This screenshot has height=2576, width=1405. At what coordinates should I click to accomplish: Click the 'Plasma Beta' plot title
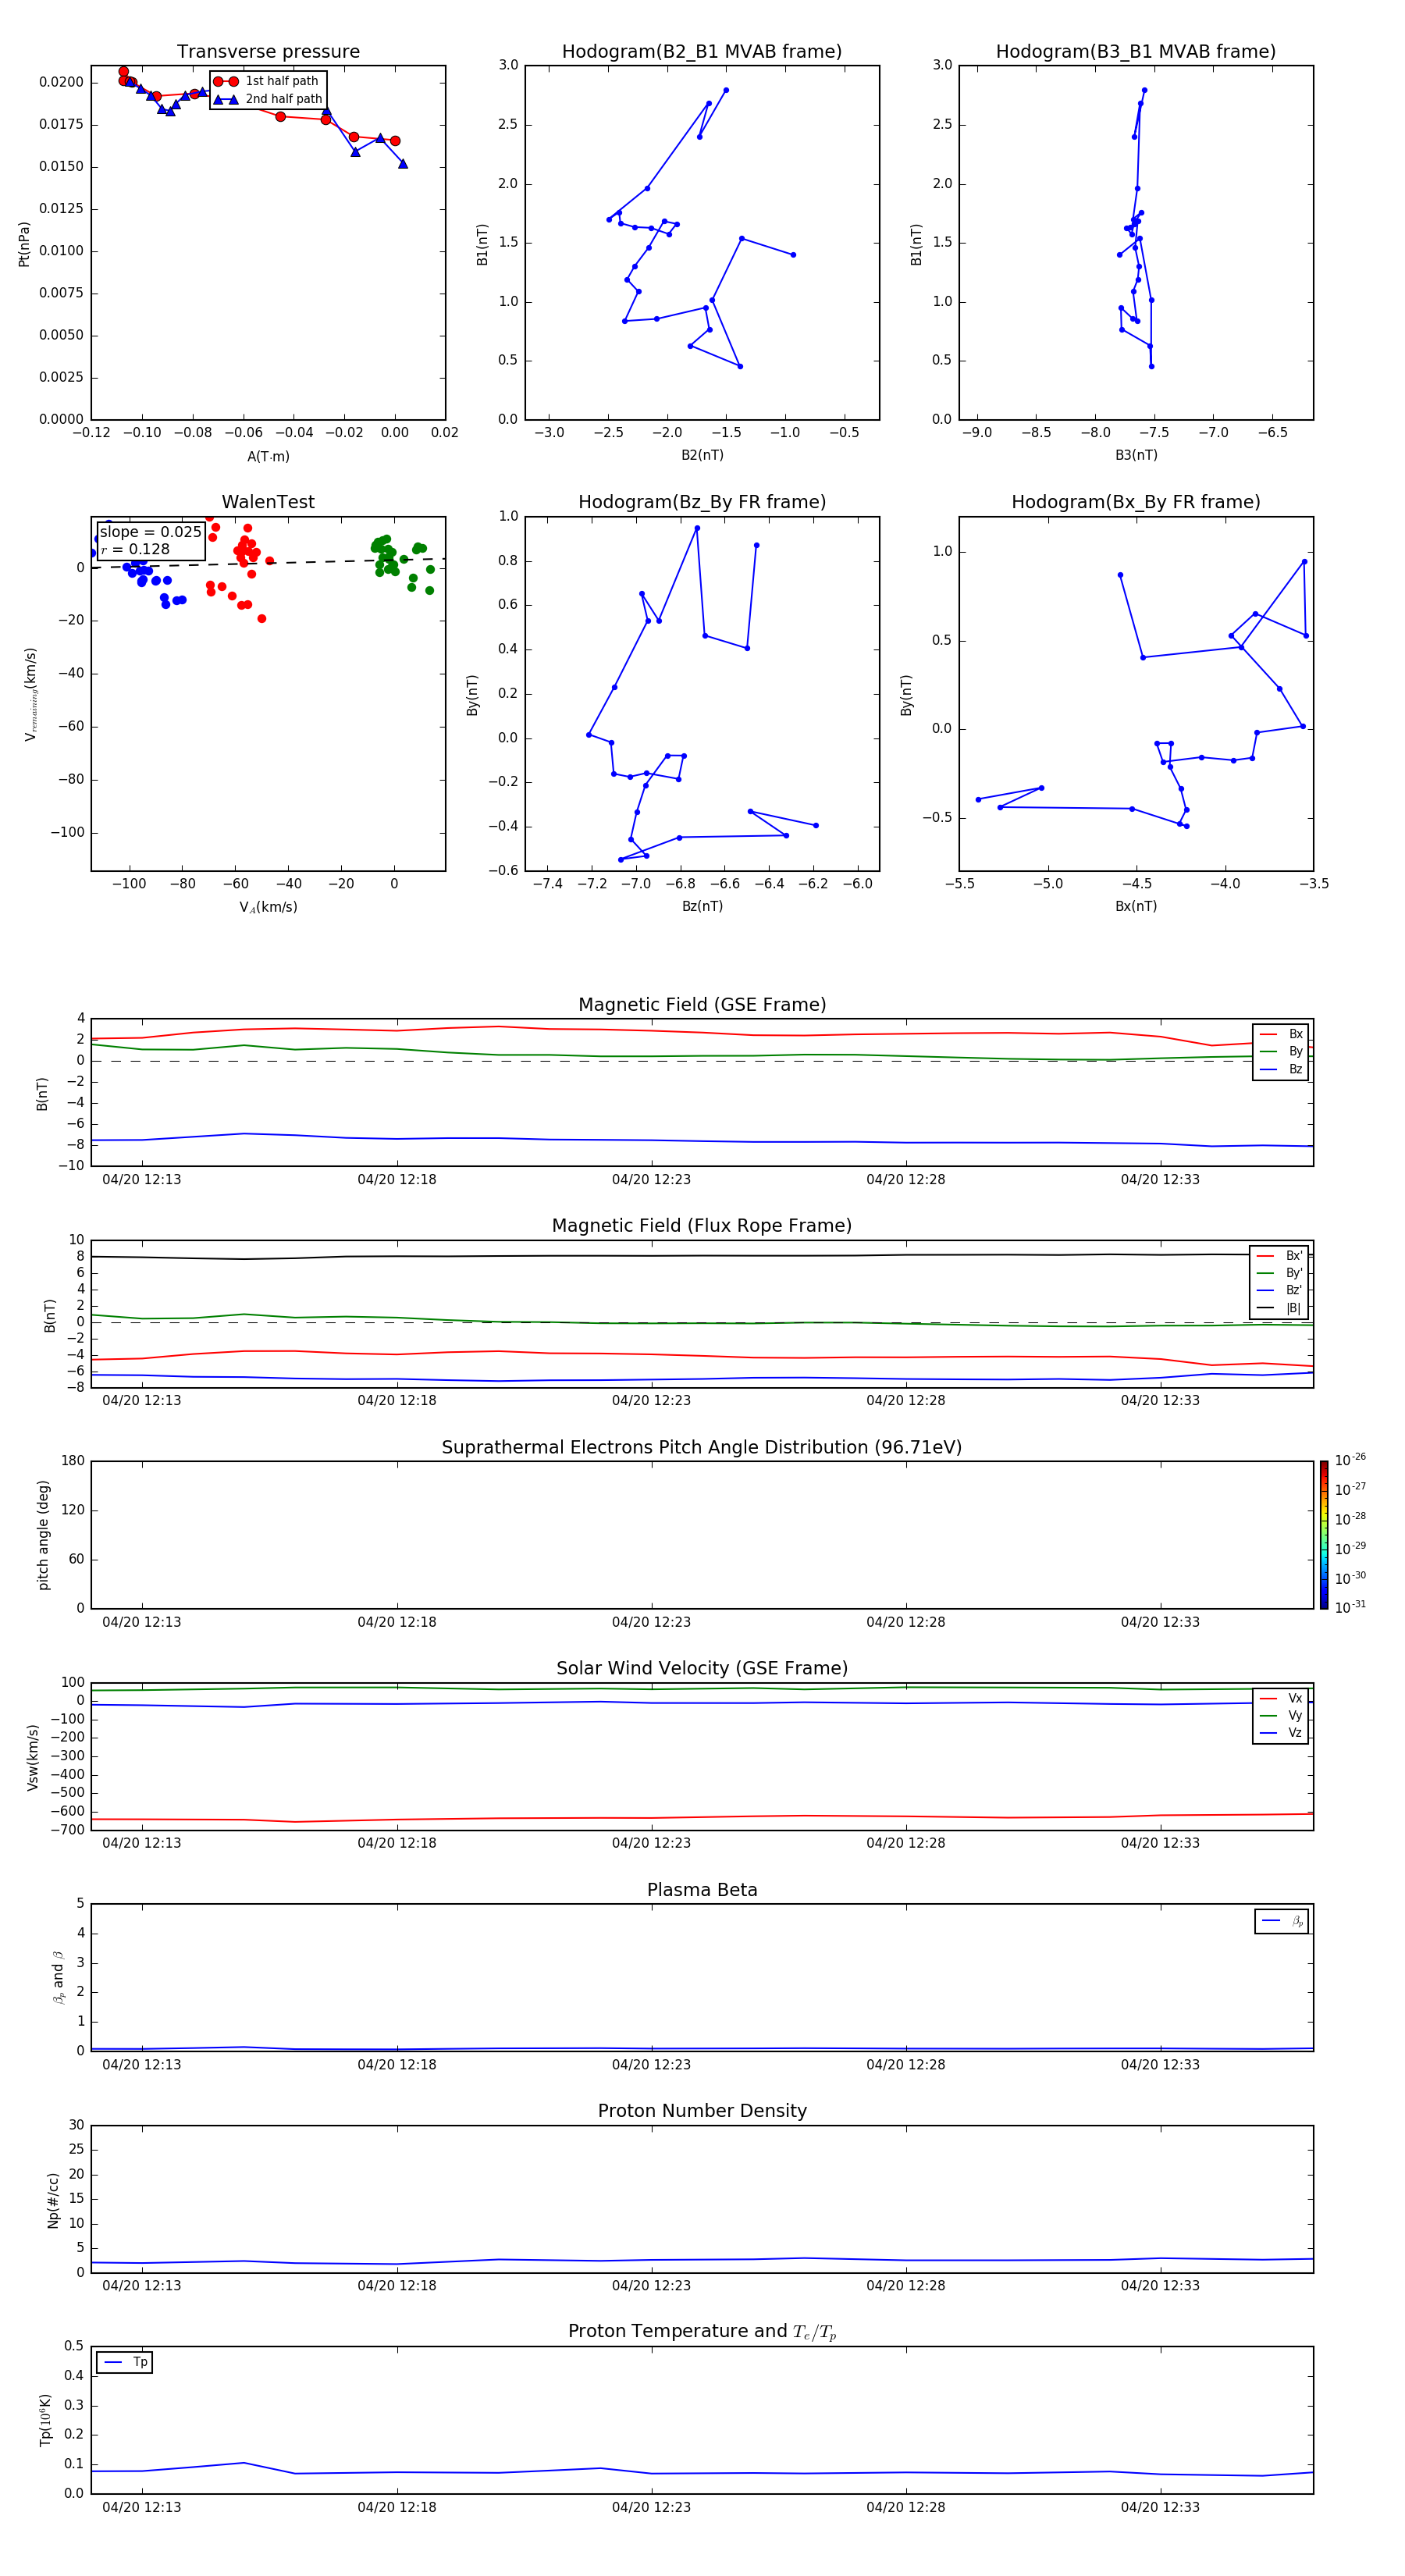[x=702, y=1891]
